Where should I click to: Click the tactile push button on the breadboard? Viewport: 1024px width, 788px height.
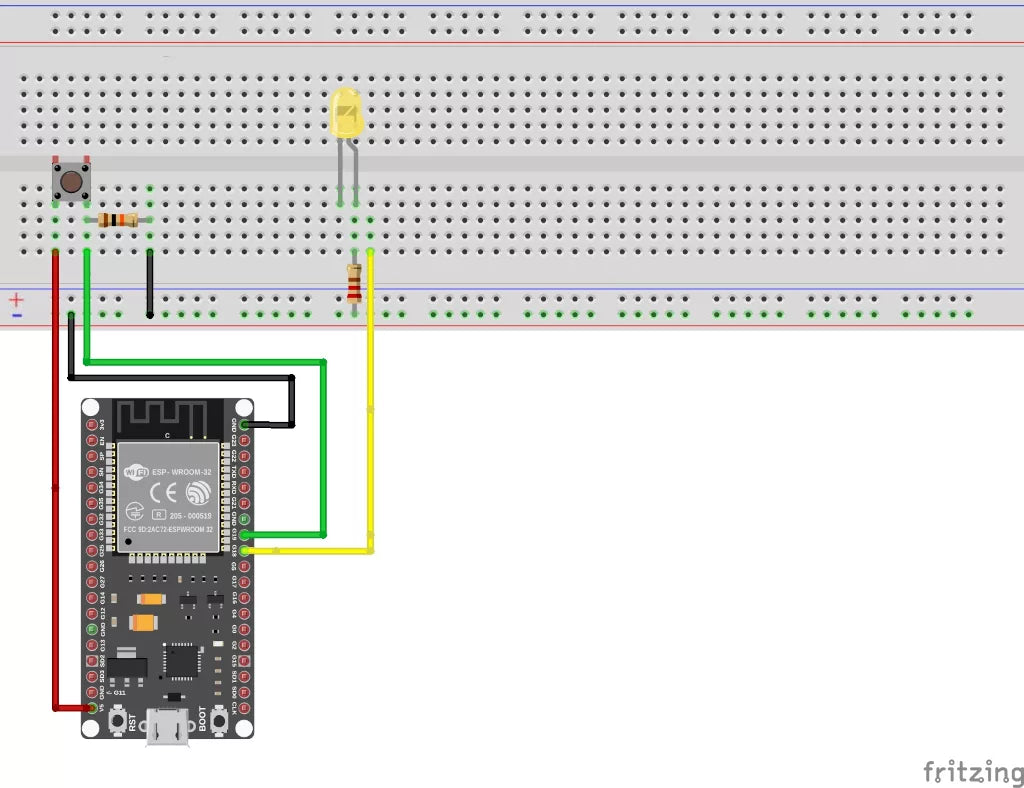[71, 180]
